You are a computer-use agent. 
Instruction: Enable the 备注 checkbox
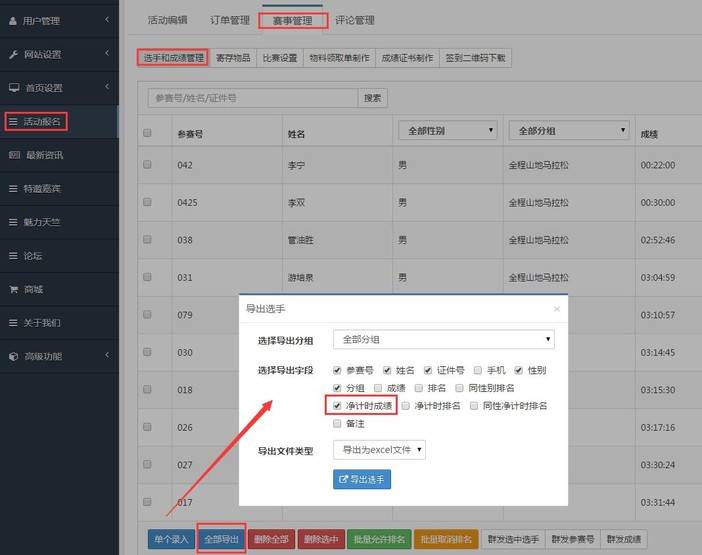coord(337,423)
